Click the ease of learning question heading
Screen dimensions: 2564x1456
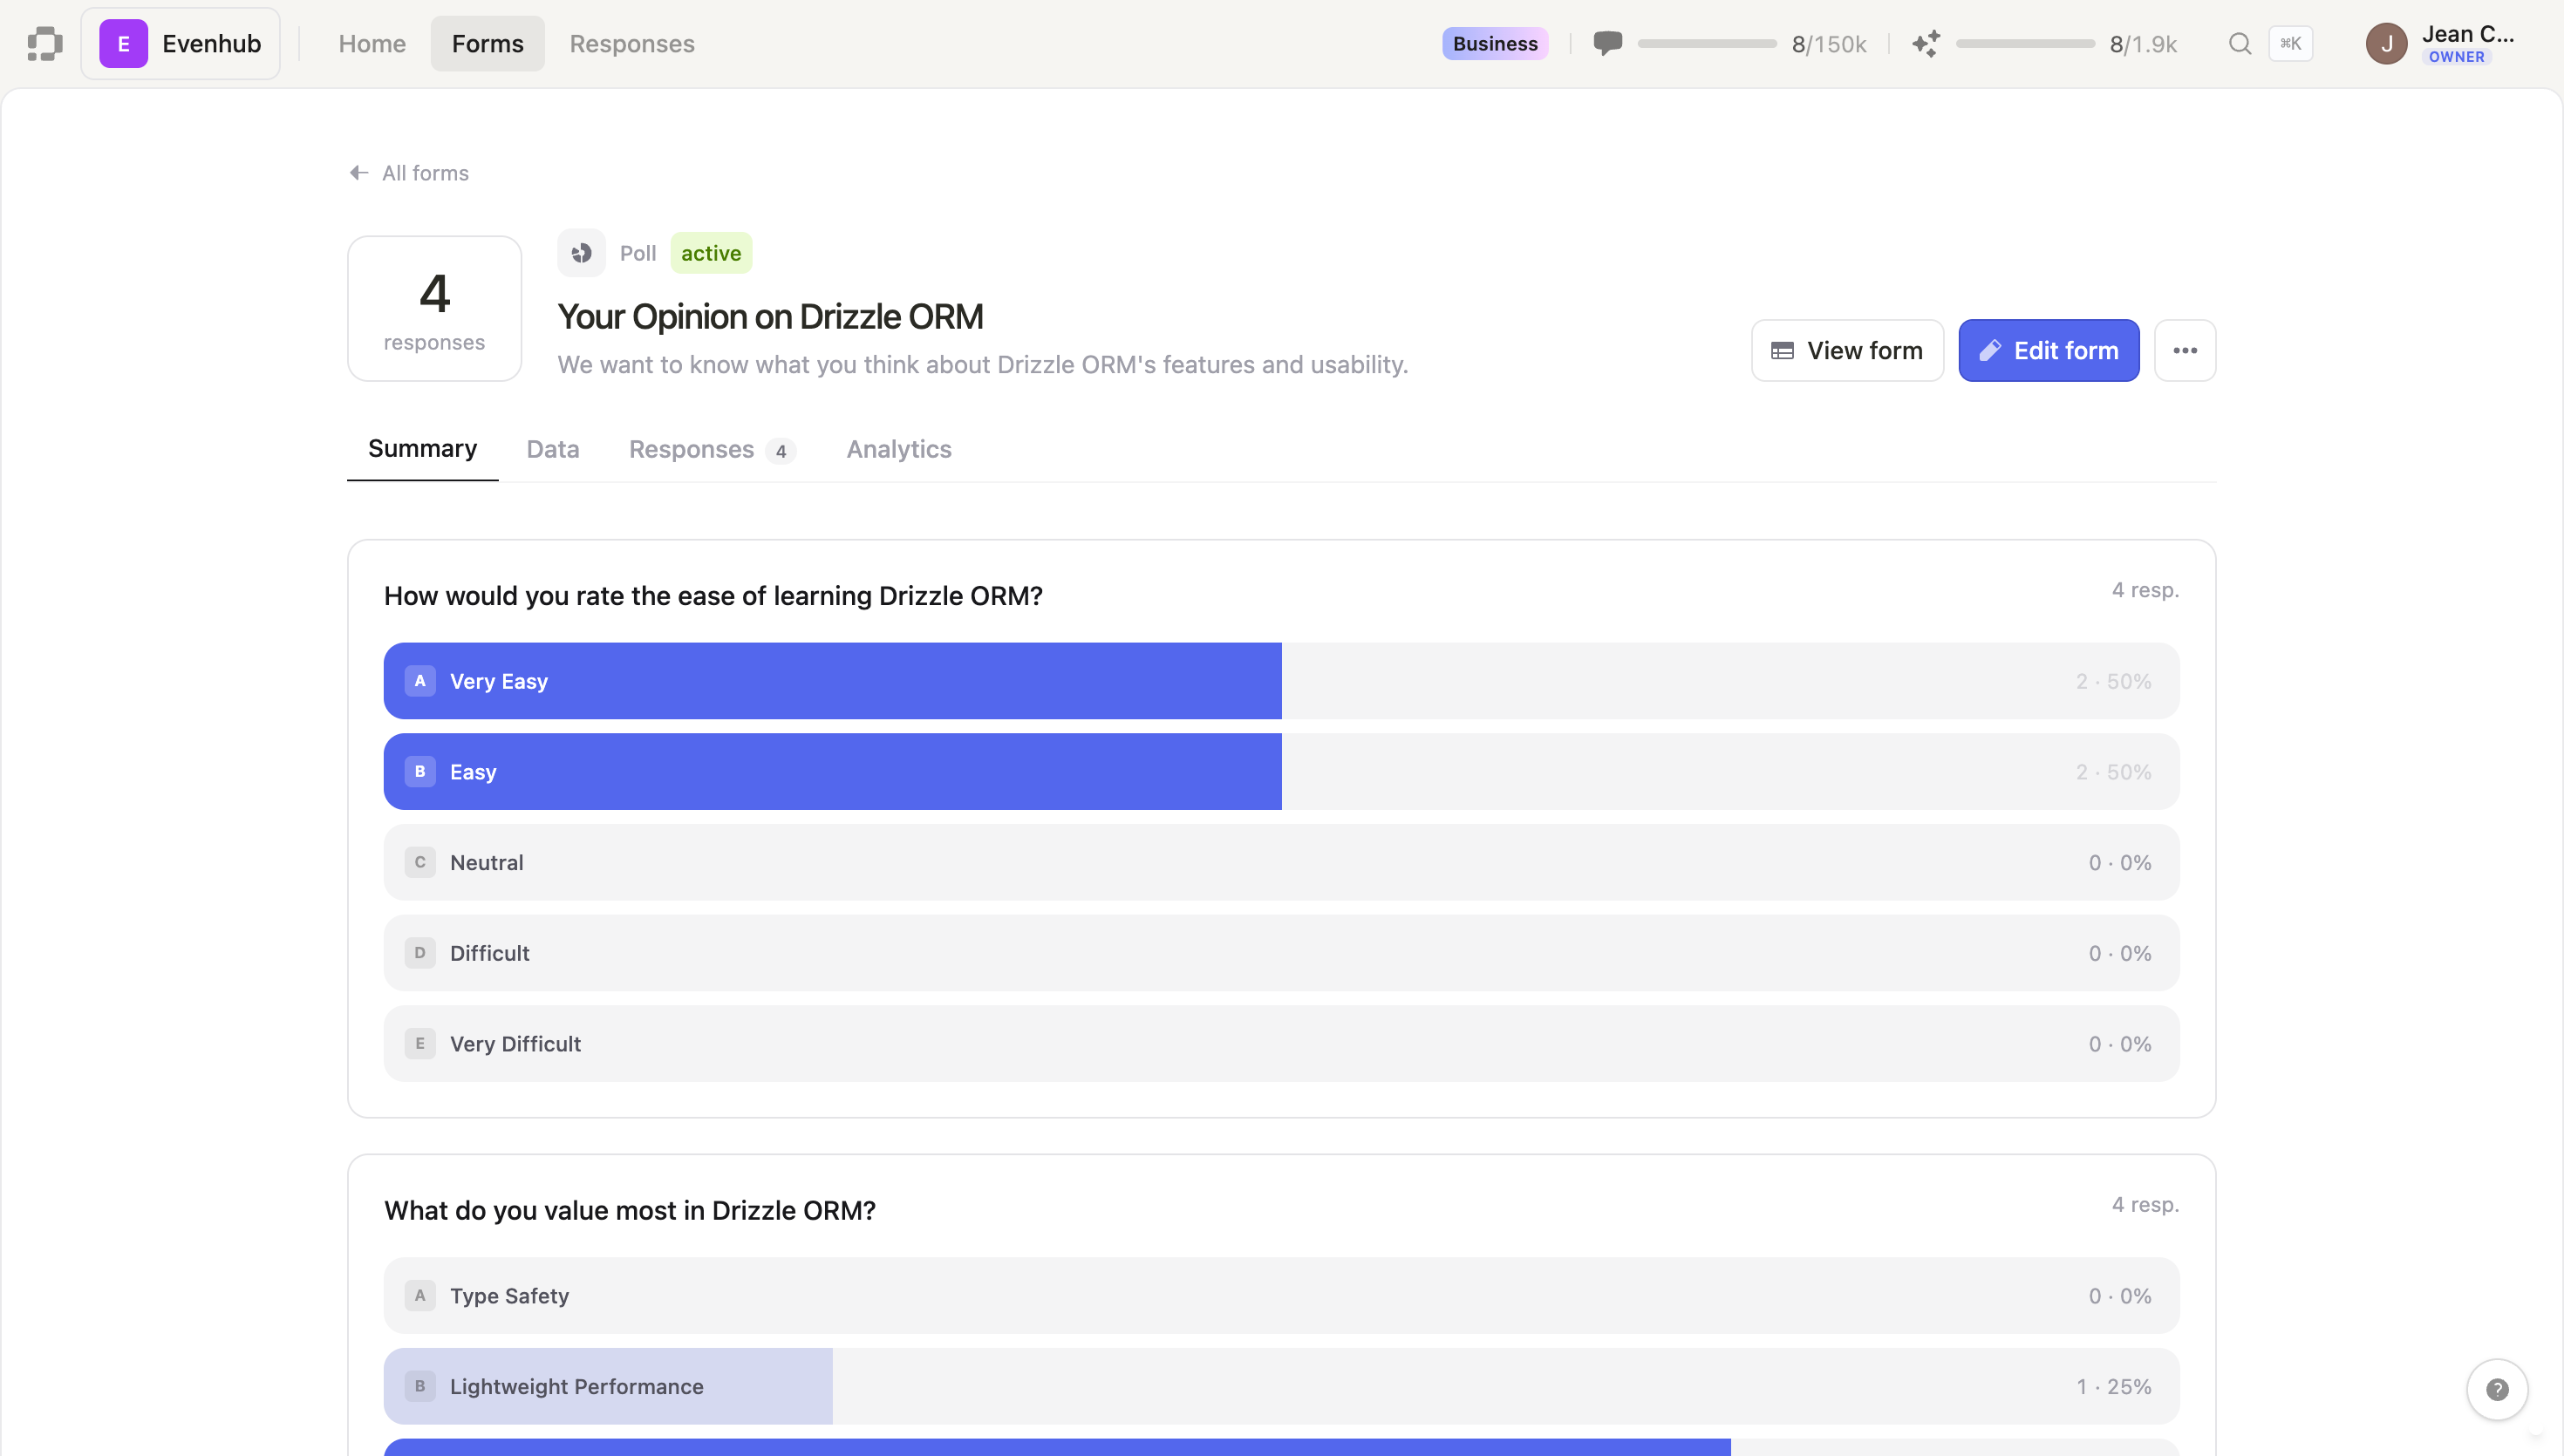[x=713, y=596]
